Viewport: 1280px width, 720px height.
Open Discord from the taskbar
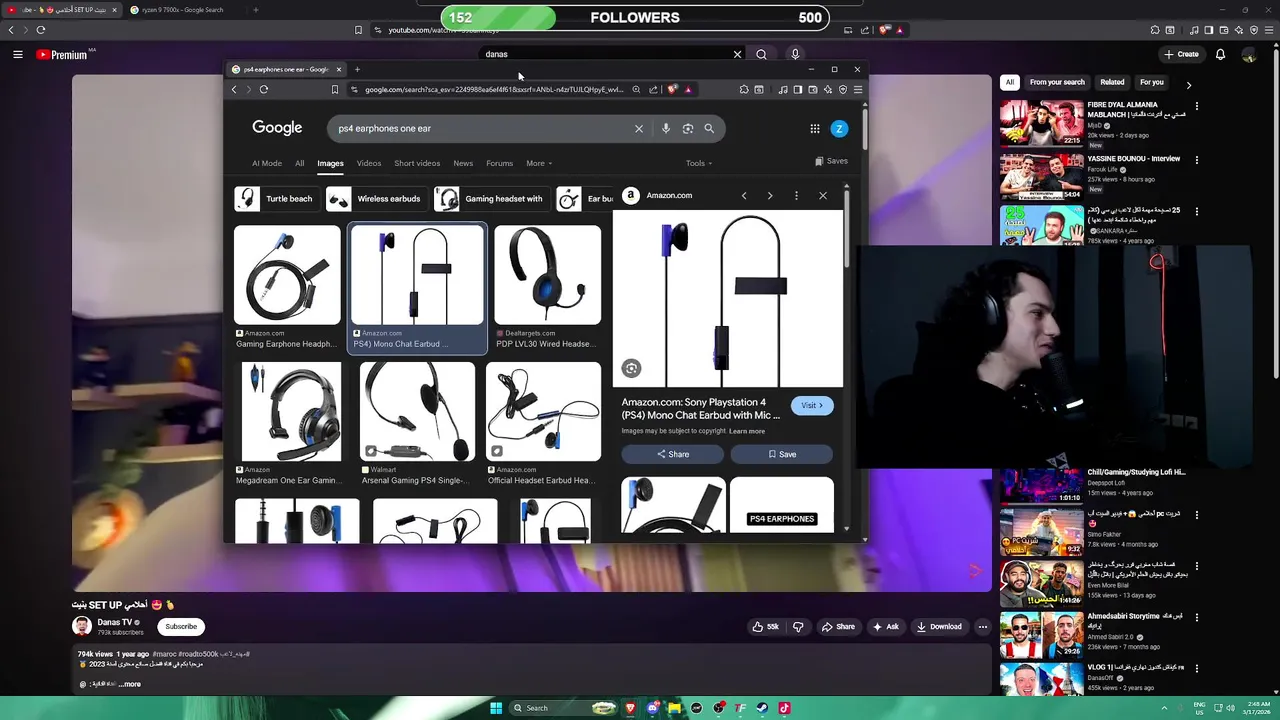coord(653,708)
